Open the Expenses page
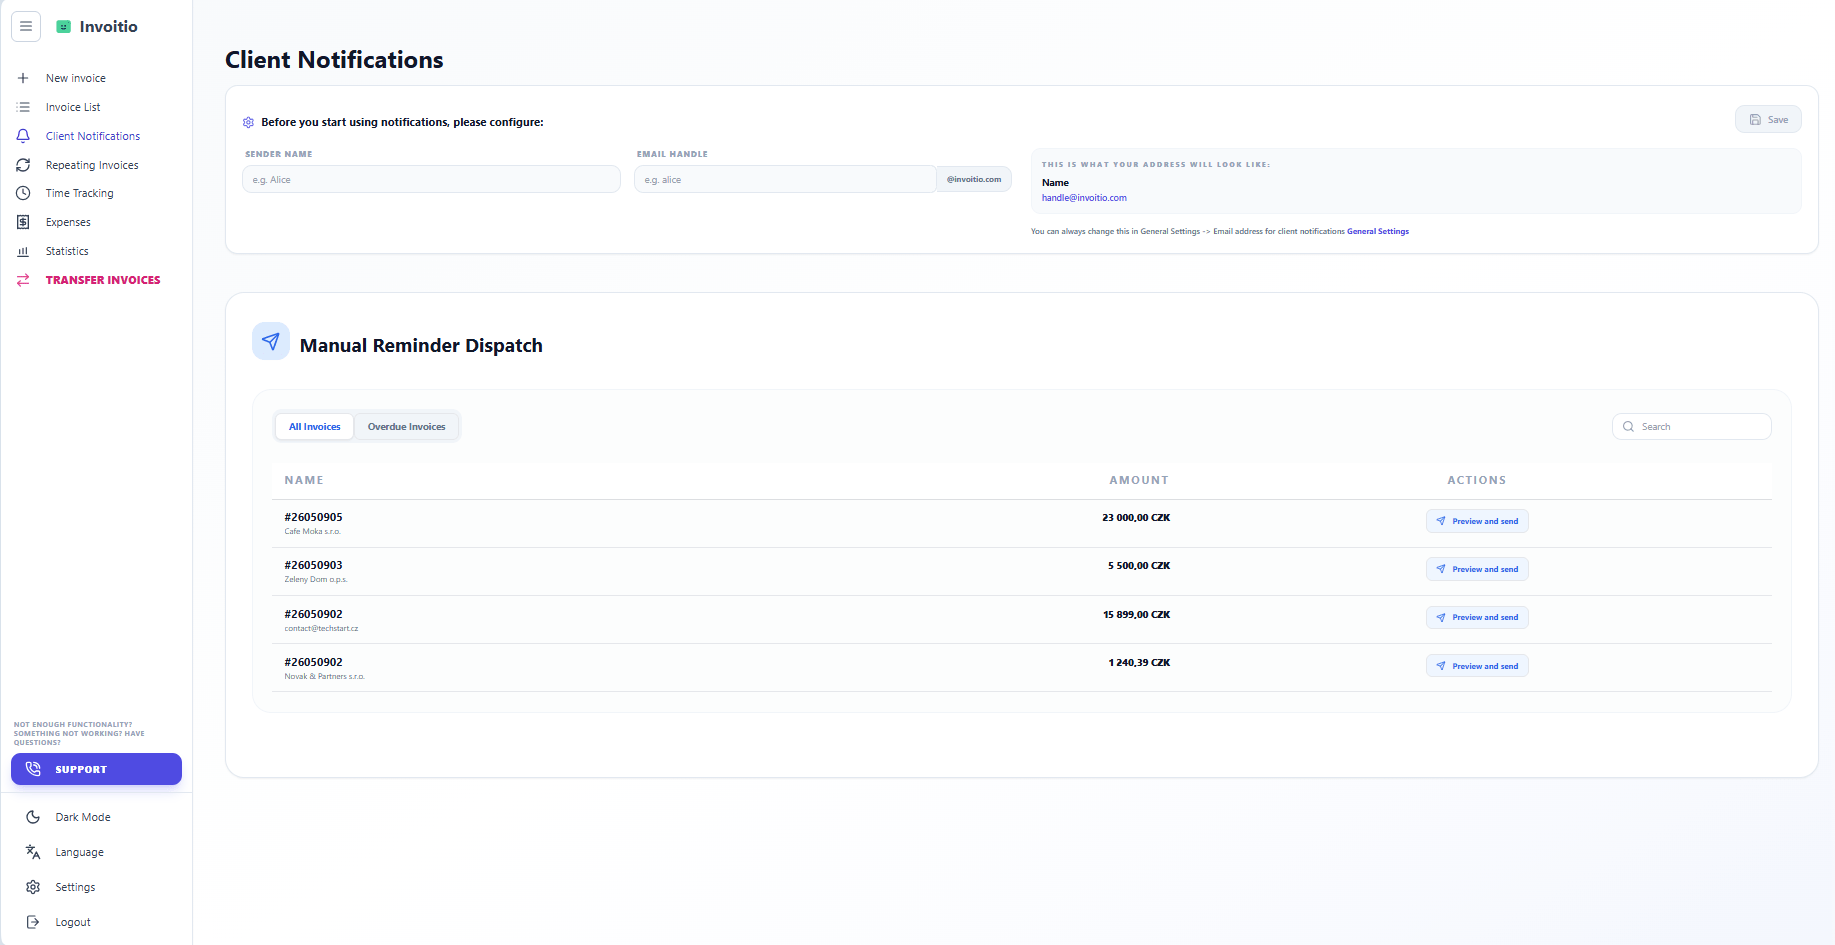1835x945 pixels. click(68, 222)
